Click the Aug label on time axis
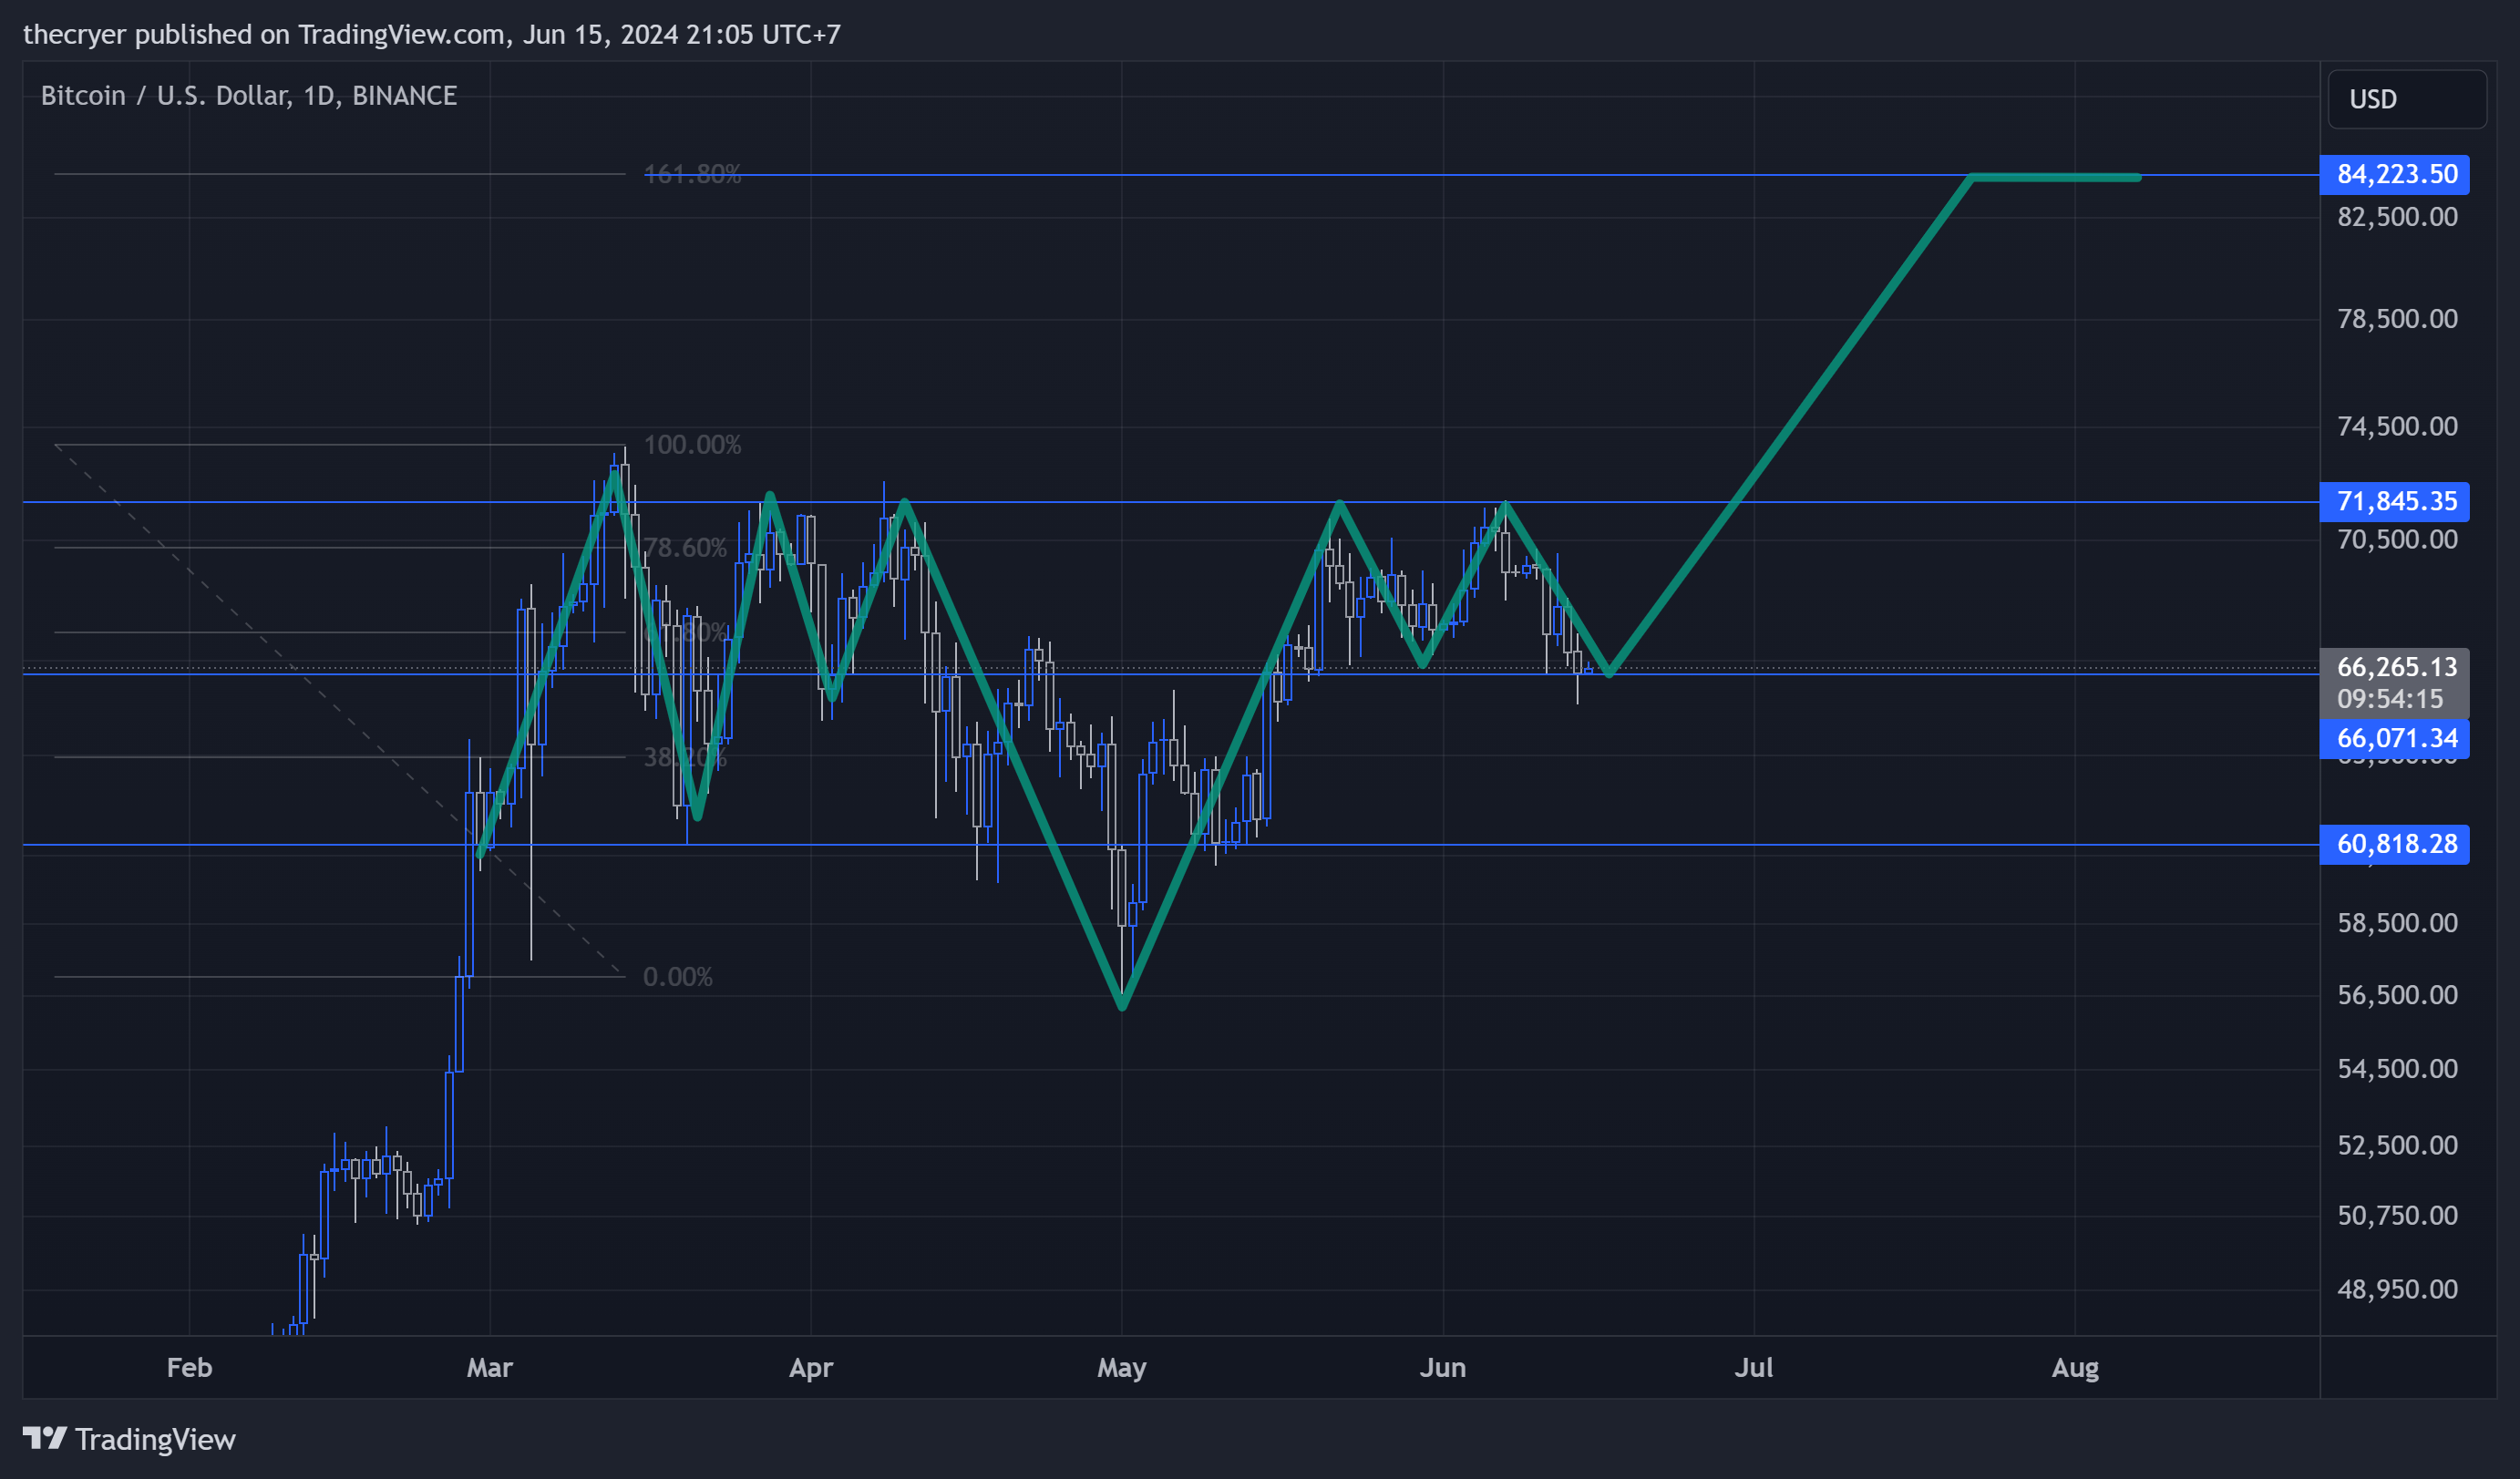The image size is (2520, 1479). [2075, 1367]
